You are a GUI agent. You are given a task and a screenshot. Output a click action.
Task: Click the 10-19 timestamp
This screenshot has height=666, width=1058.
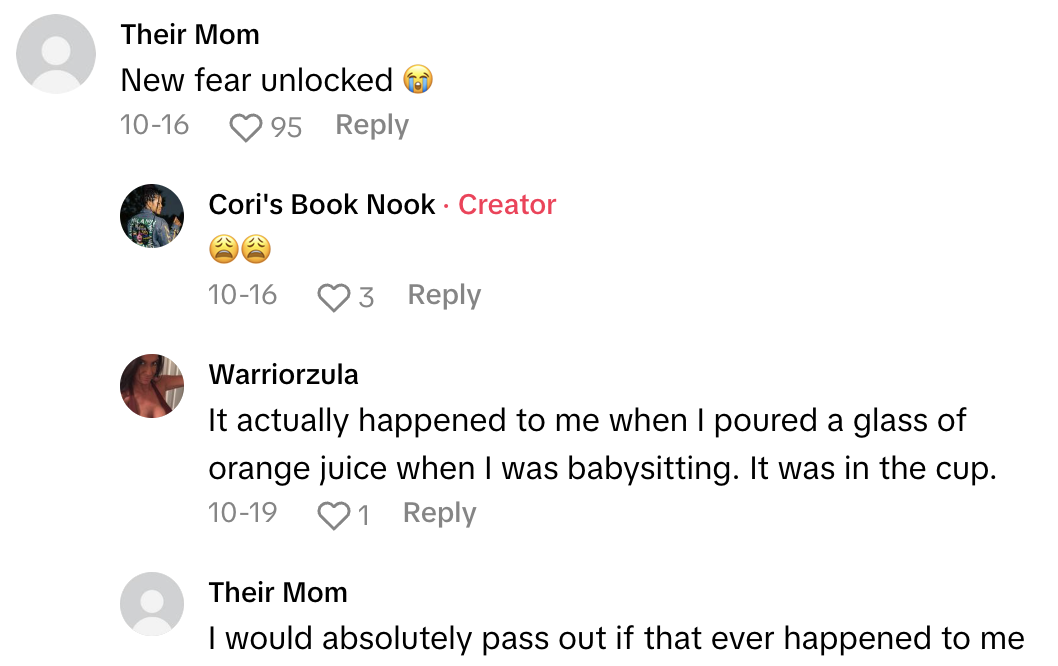click(x=242, y=514)
